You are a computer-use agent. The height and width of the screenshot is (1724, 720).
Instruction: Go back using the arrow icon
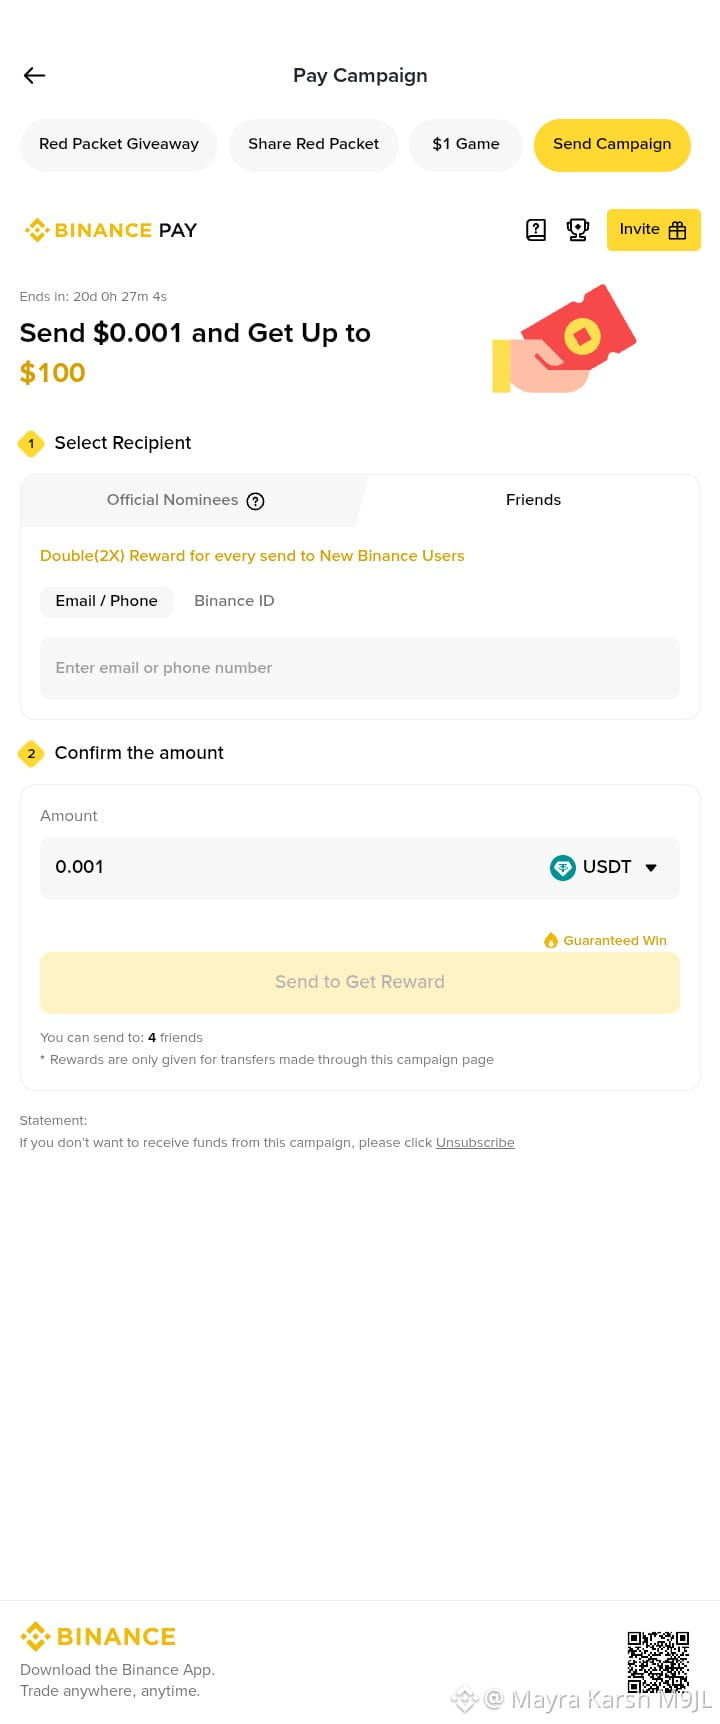click(x=35, y=76)
